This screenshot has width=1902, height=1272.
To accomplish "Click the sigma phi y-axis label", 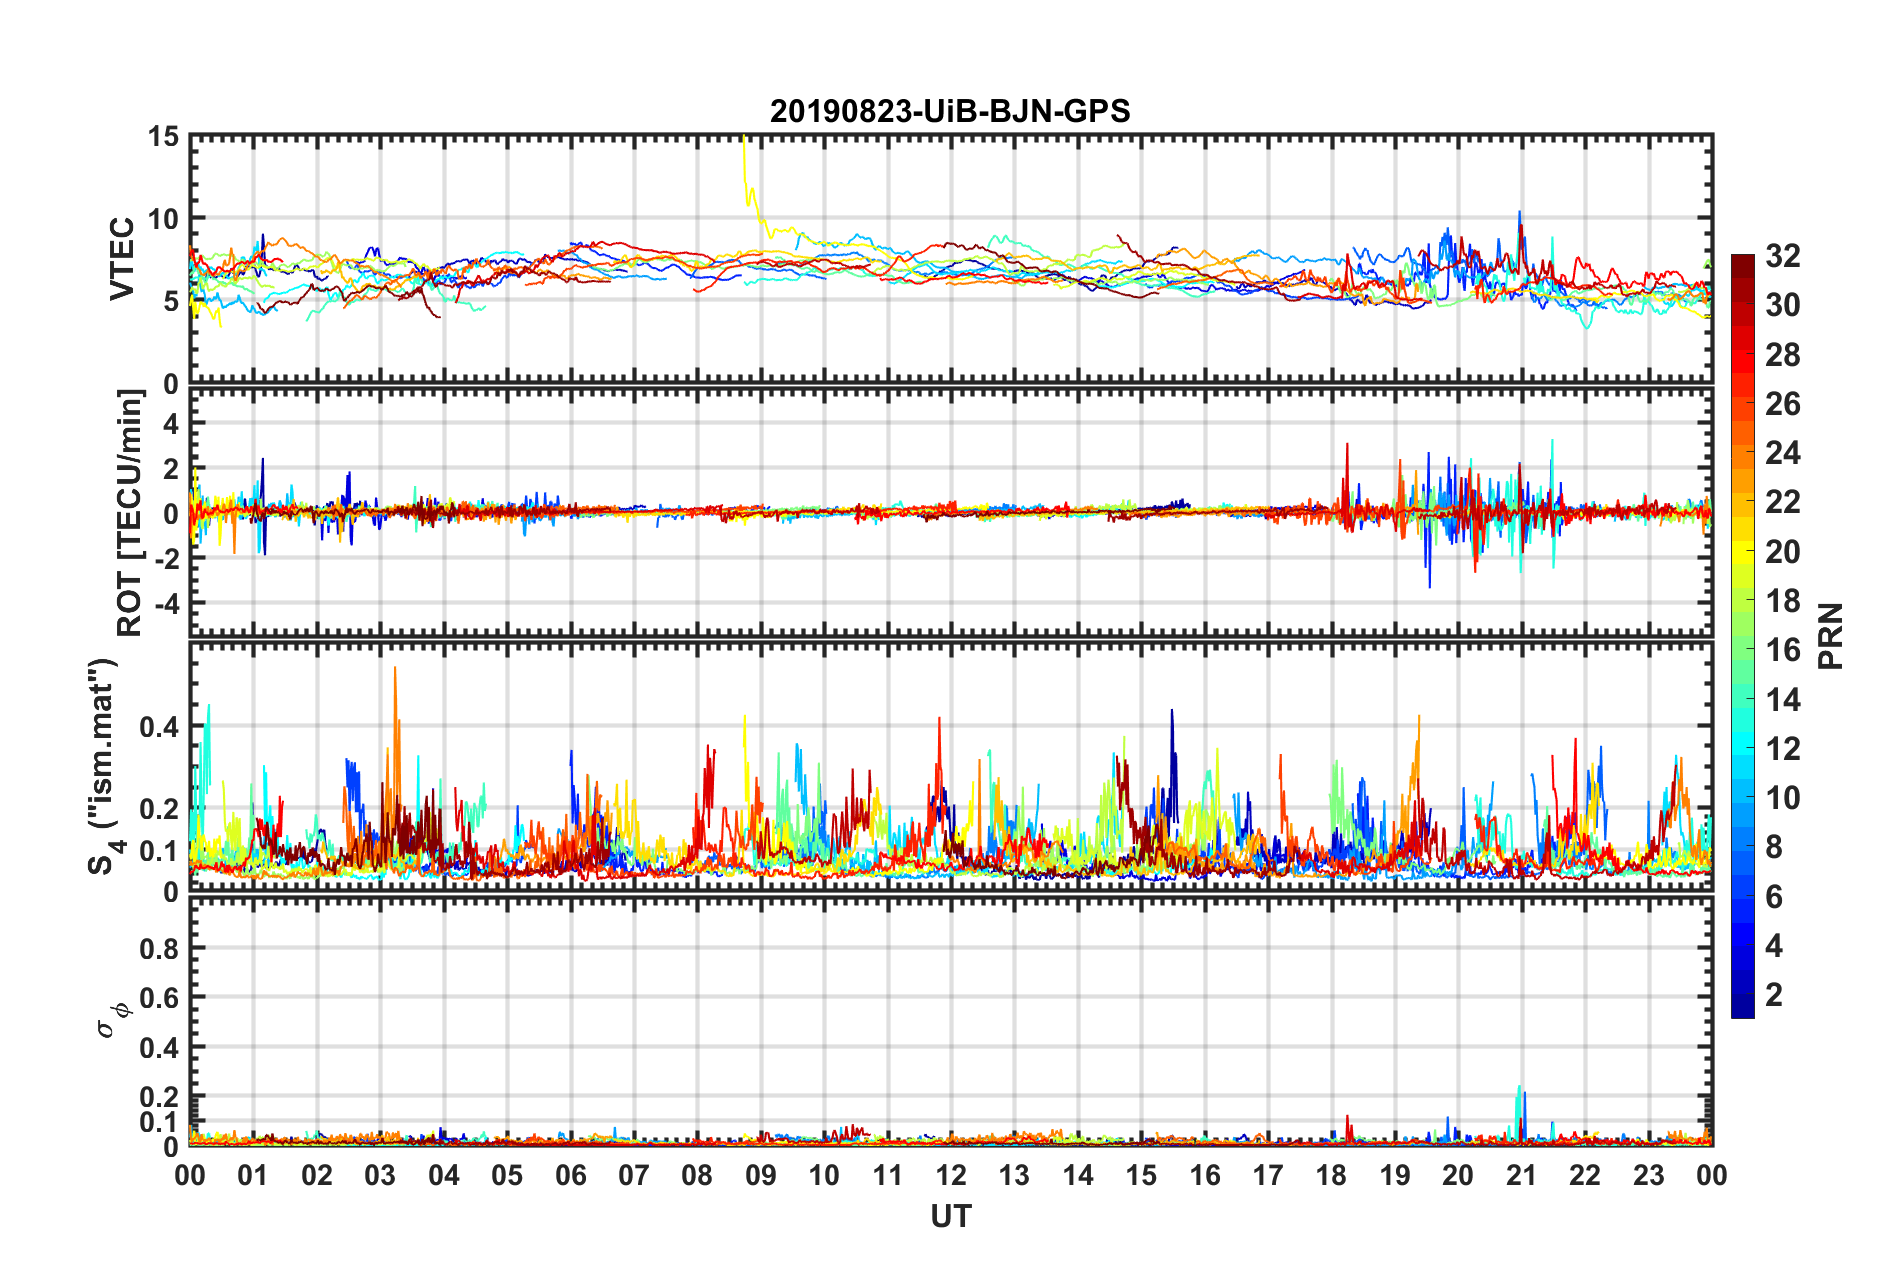I will tap(113, 1021).
